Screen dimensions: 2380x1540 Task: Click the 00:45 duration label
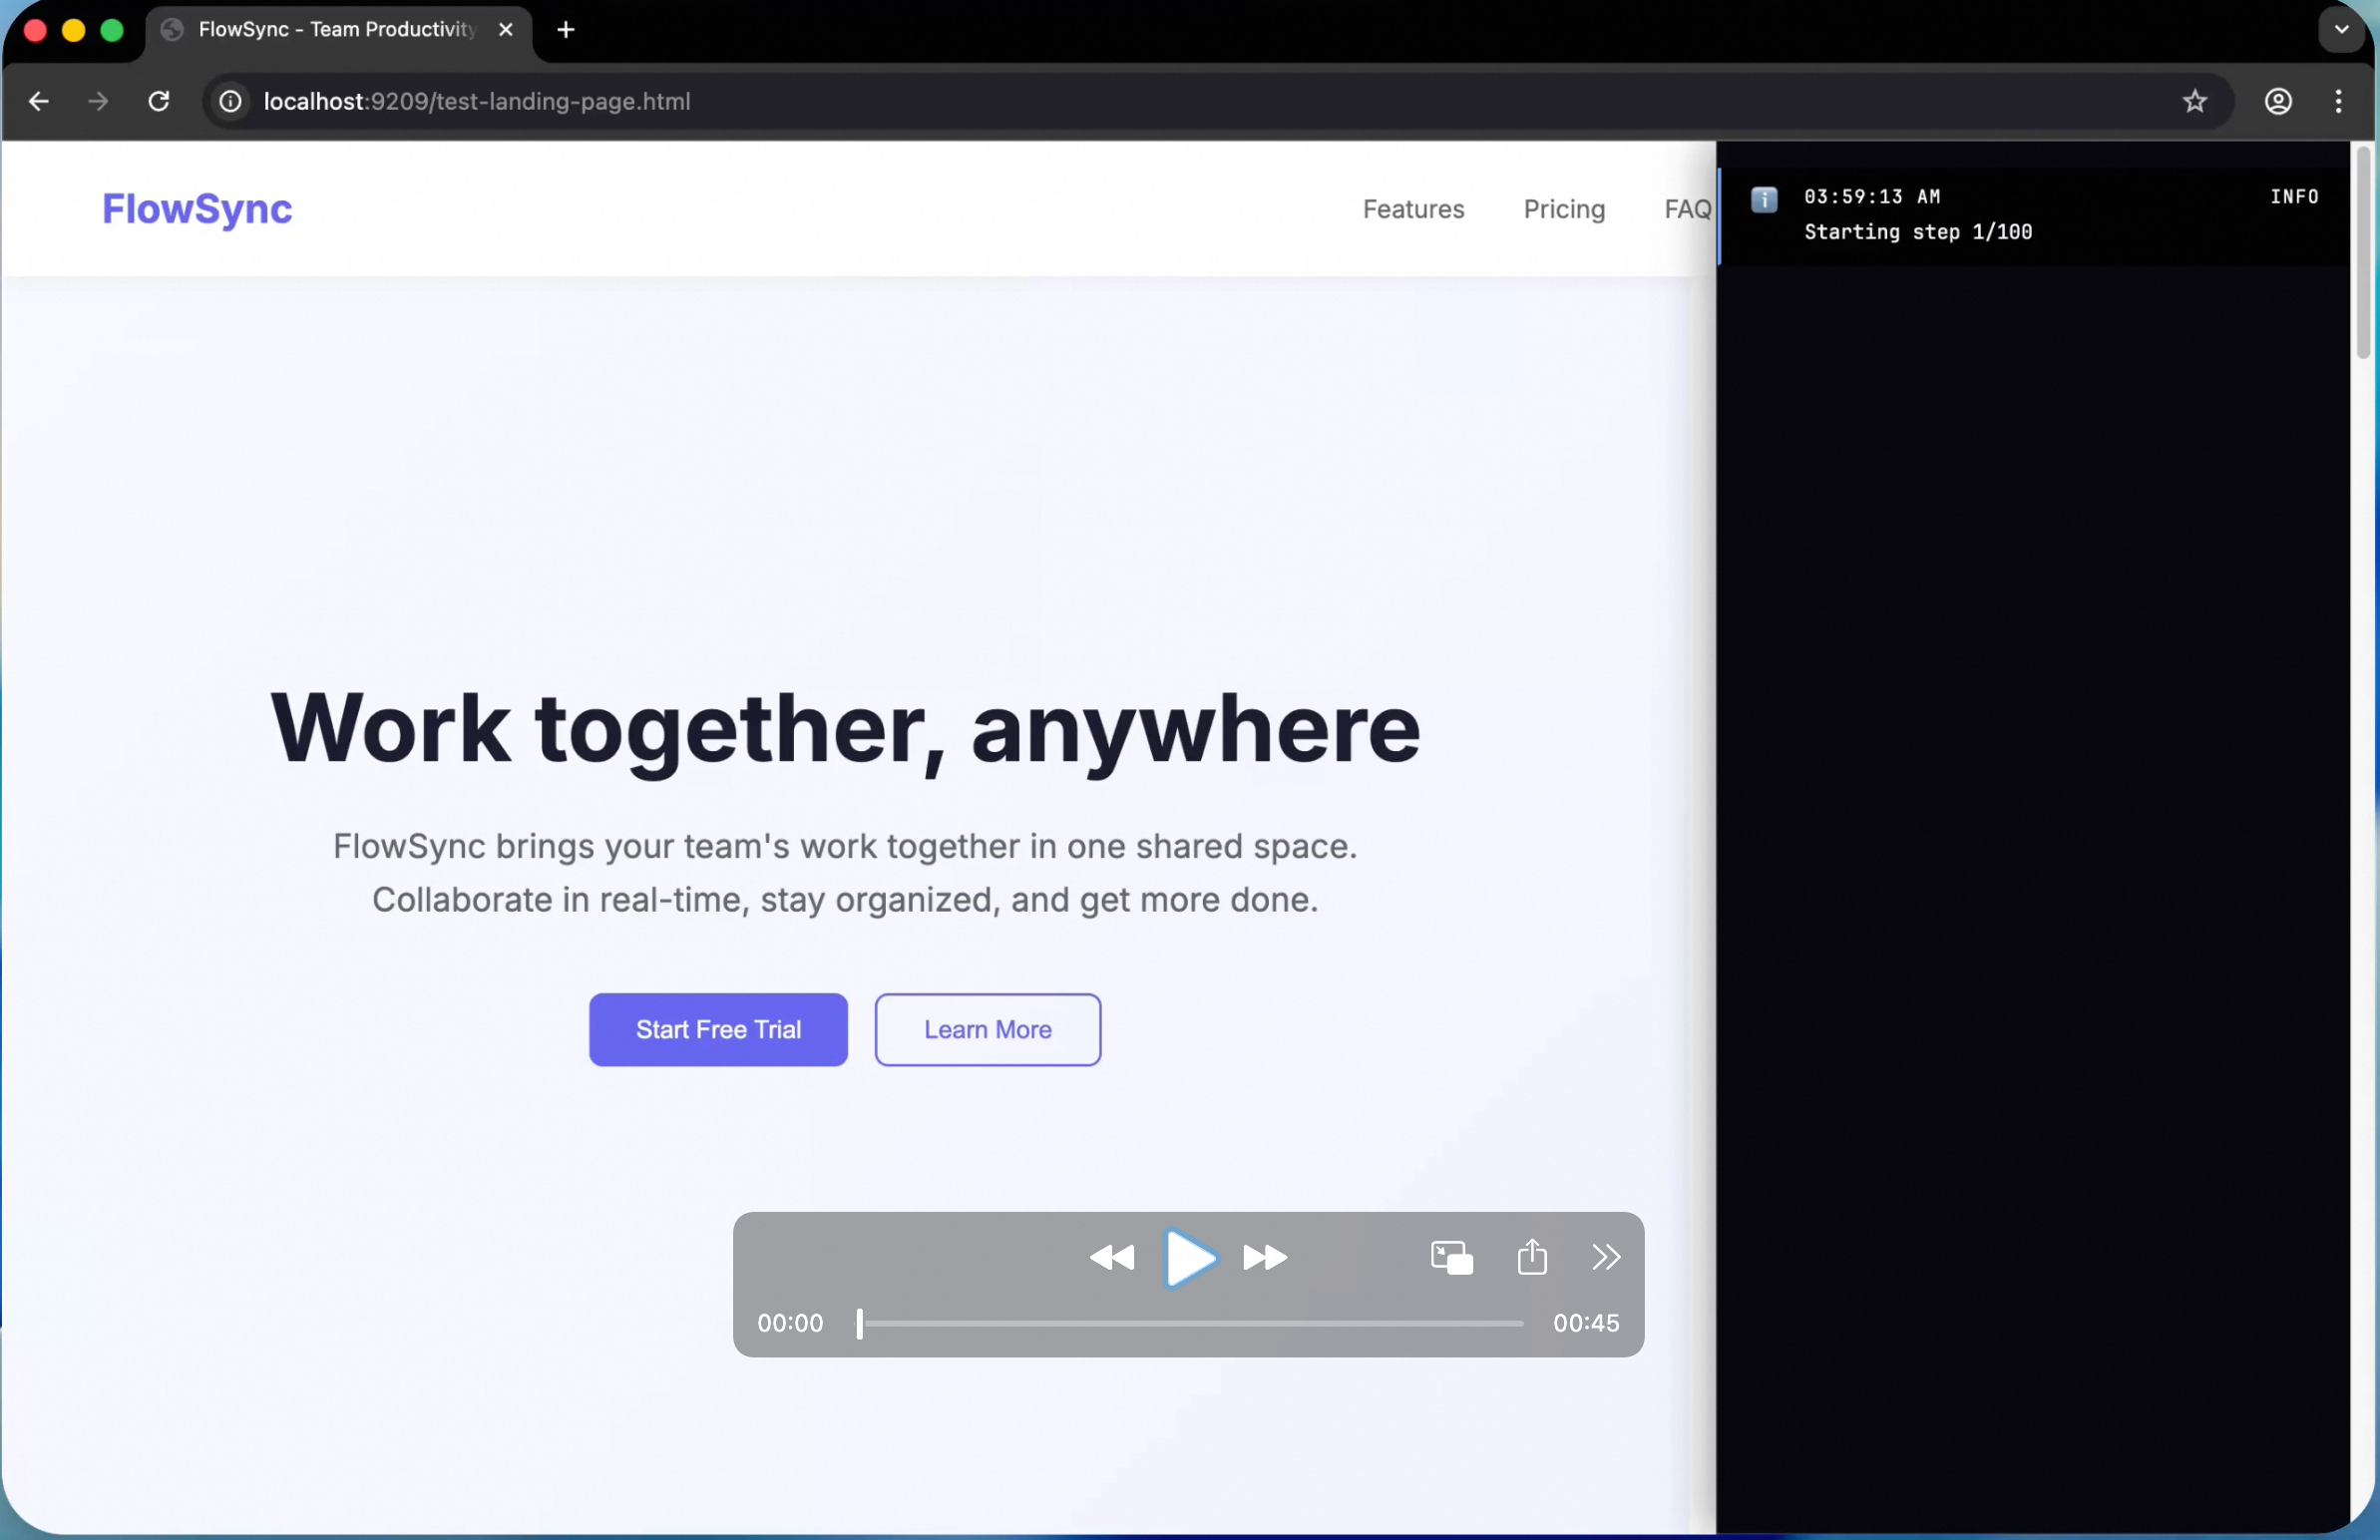pos(1586,1323)
